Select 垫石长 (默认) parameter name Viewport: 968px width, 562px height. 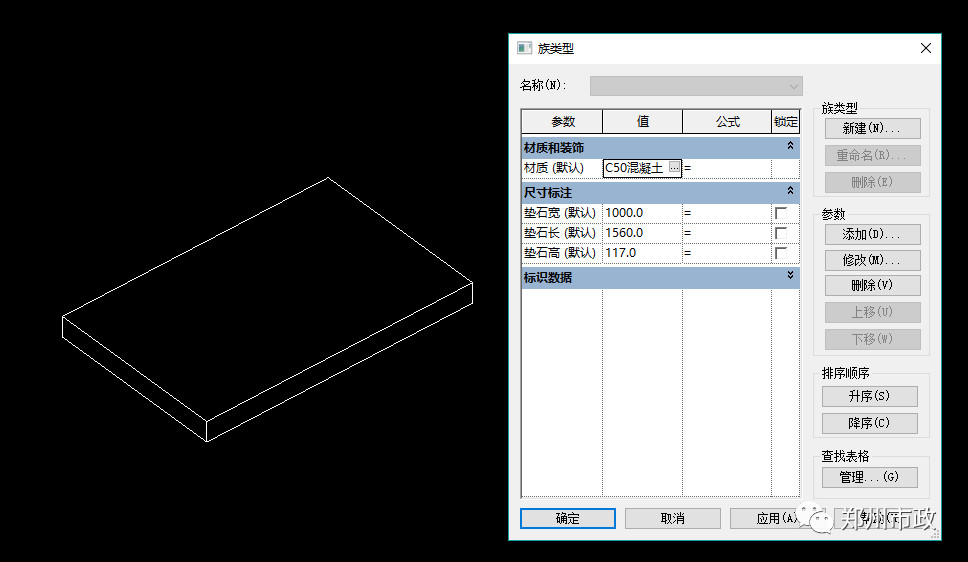tap(562, 233)
